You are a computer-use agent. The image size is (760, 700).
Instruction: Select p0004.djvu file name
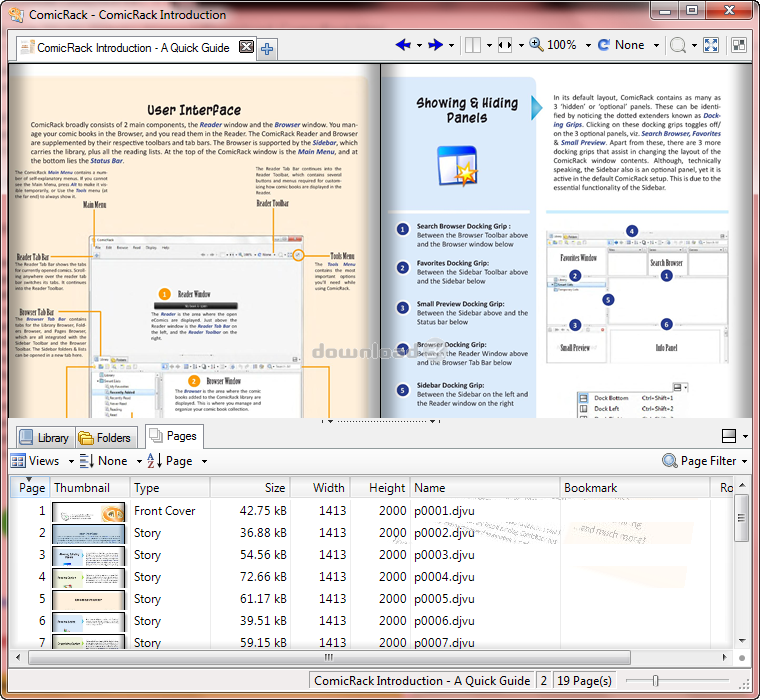click(x=444, y=577)
